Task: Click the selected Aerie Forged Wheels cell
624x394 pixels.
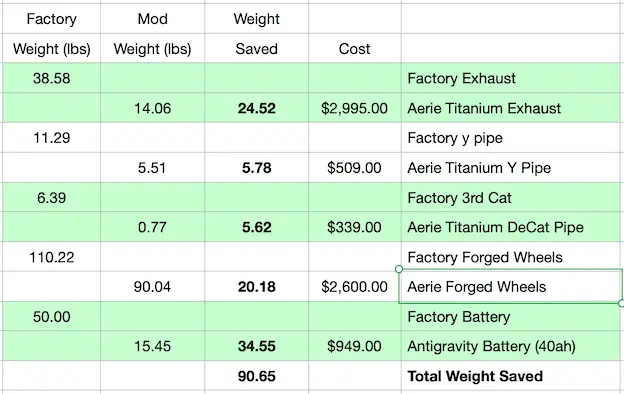Action: (511, 287)
